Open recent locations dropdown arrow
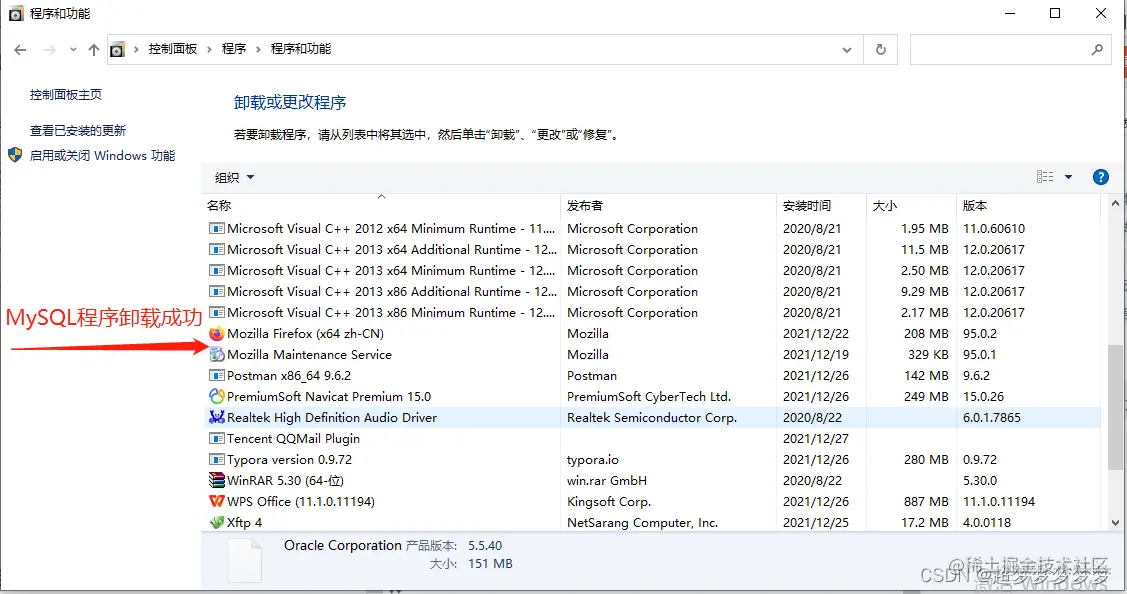 tap(73, 50)
